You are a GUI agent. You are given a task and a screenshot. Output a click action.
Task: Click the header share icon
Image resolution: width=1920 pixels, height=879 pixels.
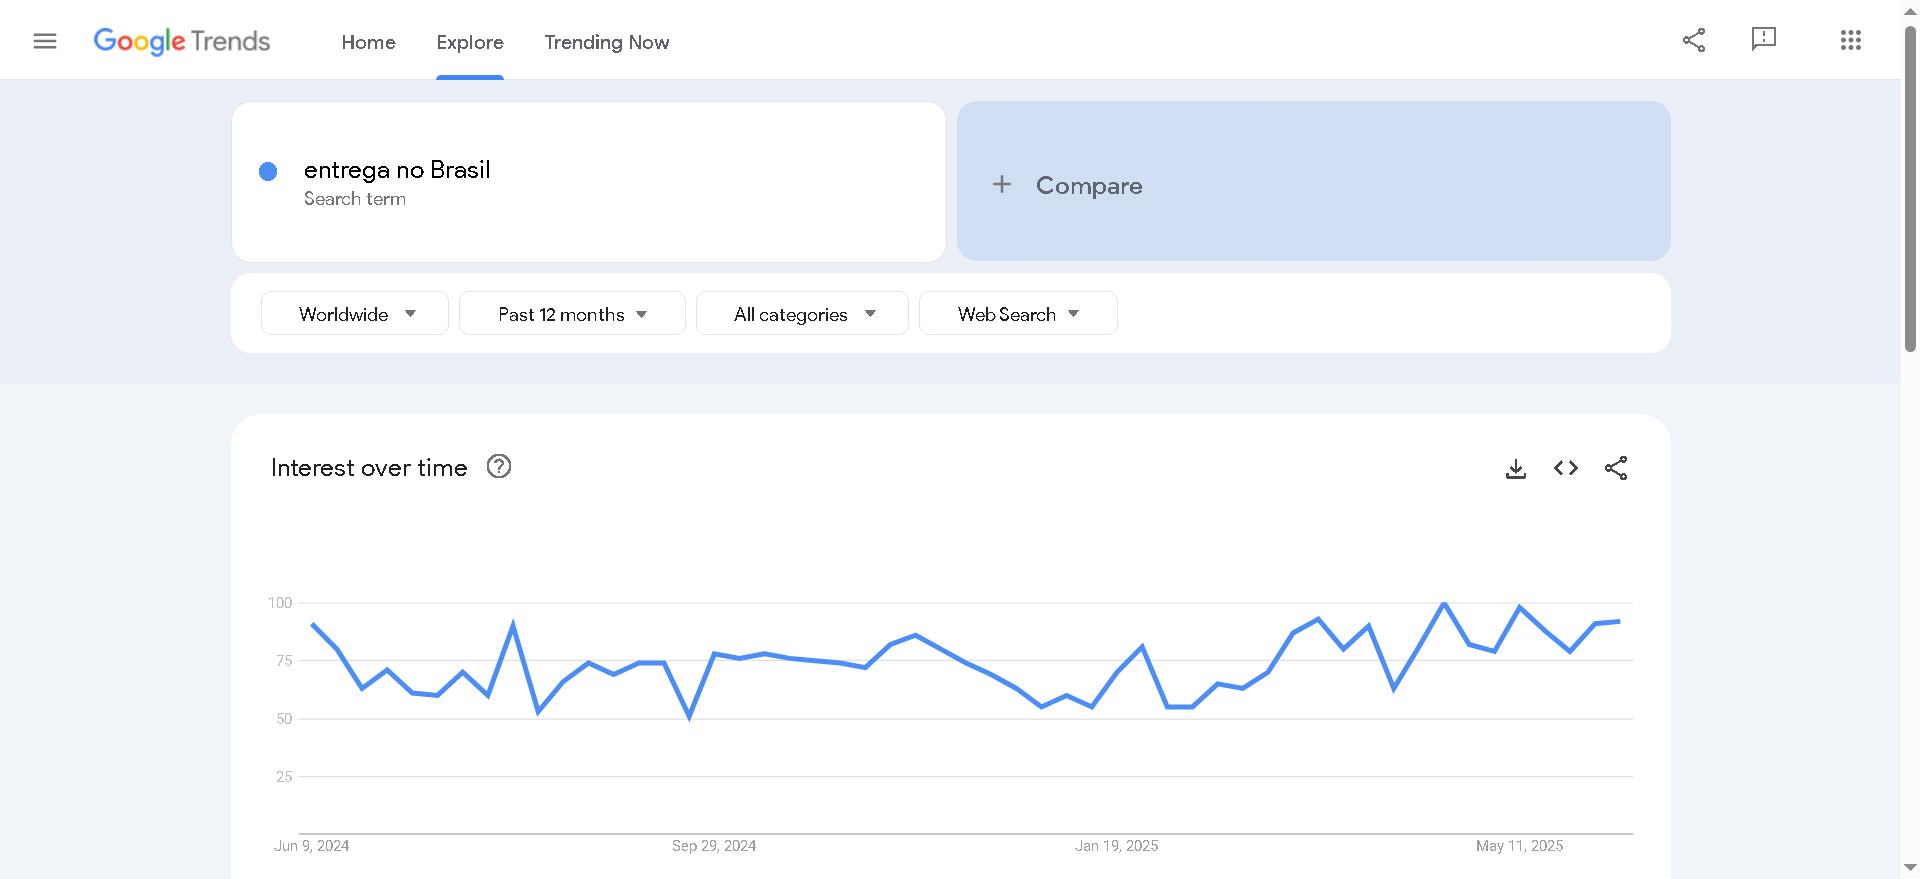pos(1694,40)
